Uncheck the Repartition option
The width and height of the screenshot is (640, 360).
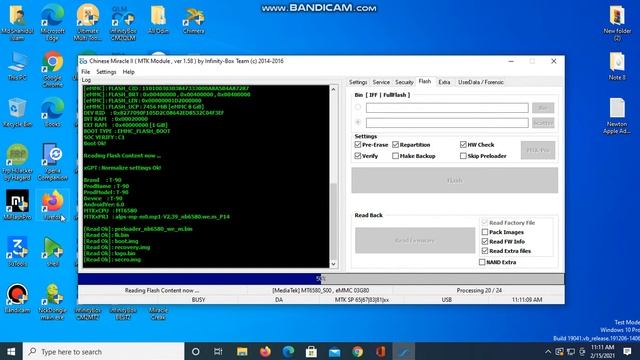pyautogui.click(x=396, y=145)
